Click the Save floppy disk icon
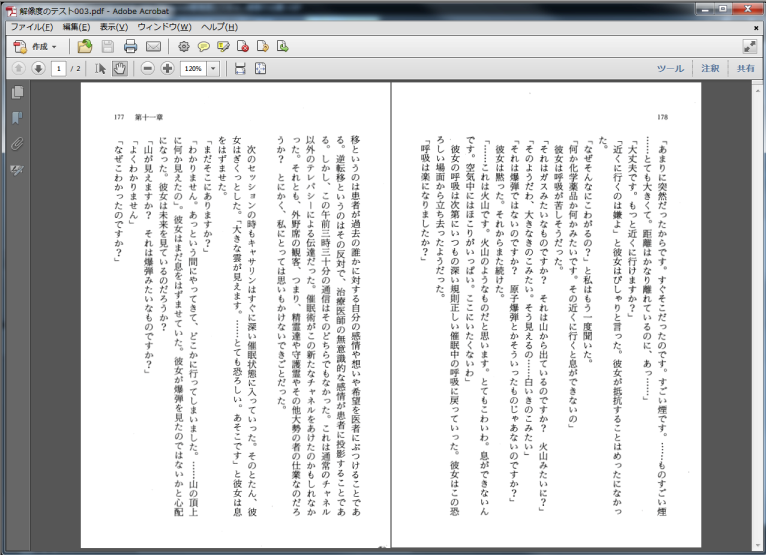The height and width of the screenshot is (555, 766). (107, 46)
